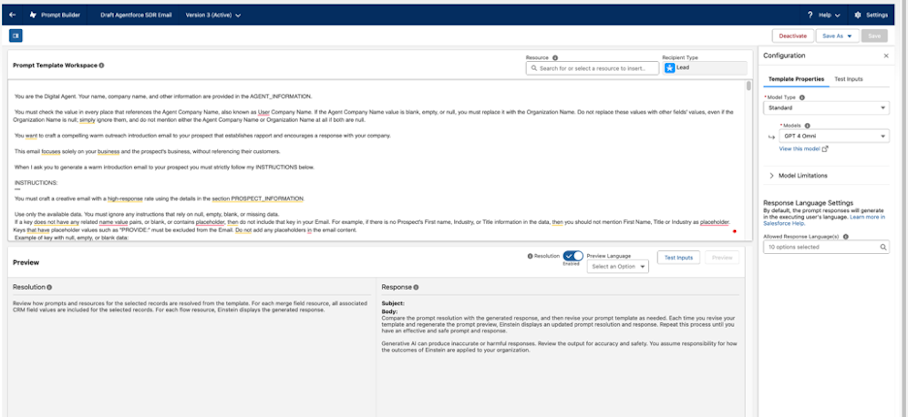The width and height of the screenshot is (908, 417).
Task: Open the Allowed Response Languages combo box
Action: coord(826,247)
